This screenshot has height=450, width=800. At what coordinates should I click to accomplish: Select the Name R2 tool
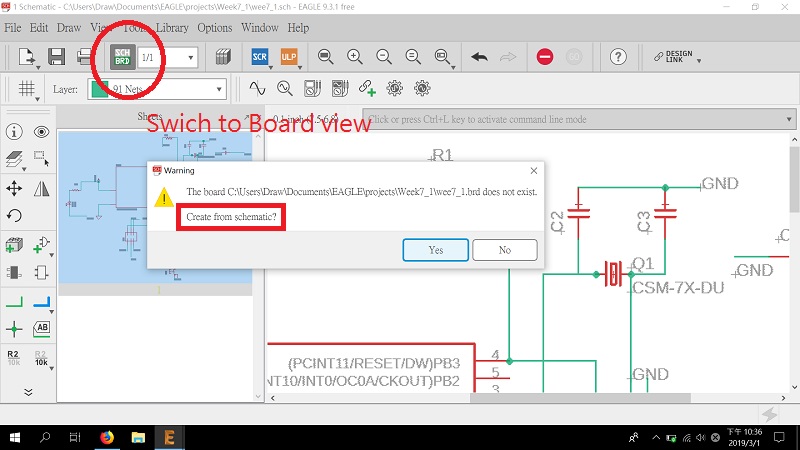[13, 357]
